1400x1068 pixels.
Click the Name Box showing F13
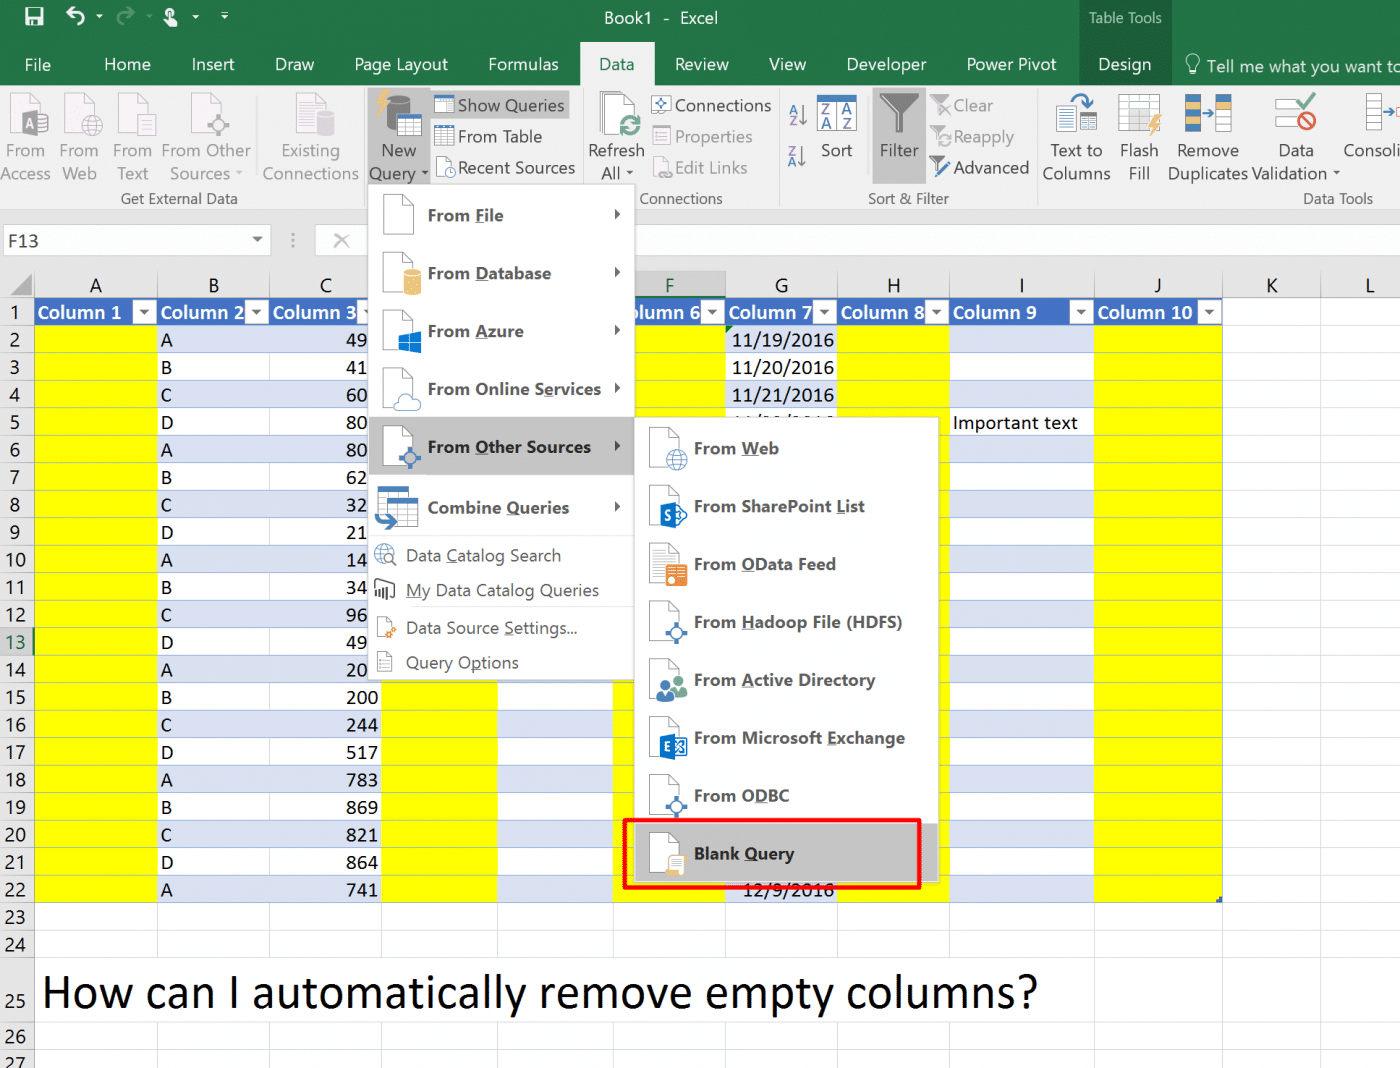[126, 240]
